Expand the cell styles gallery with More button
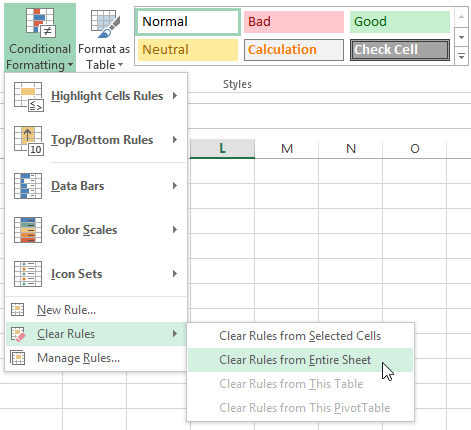471x430 pixels. pos(462,57)
